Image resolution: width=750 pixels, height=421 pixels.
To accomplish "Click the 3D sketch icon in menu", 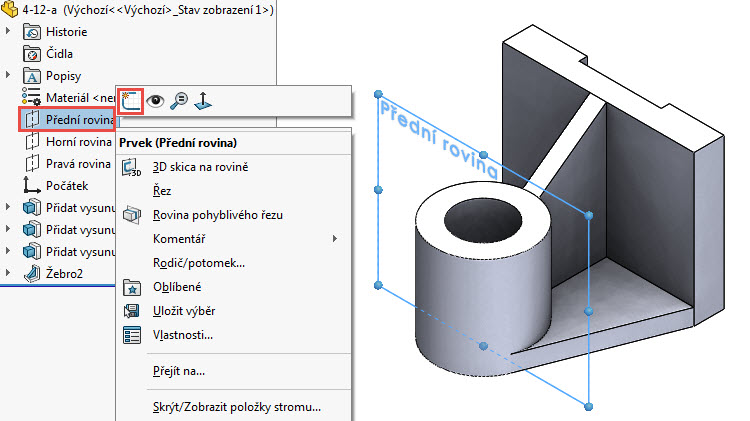I will pyautogui.click(x=132, y=167).
